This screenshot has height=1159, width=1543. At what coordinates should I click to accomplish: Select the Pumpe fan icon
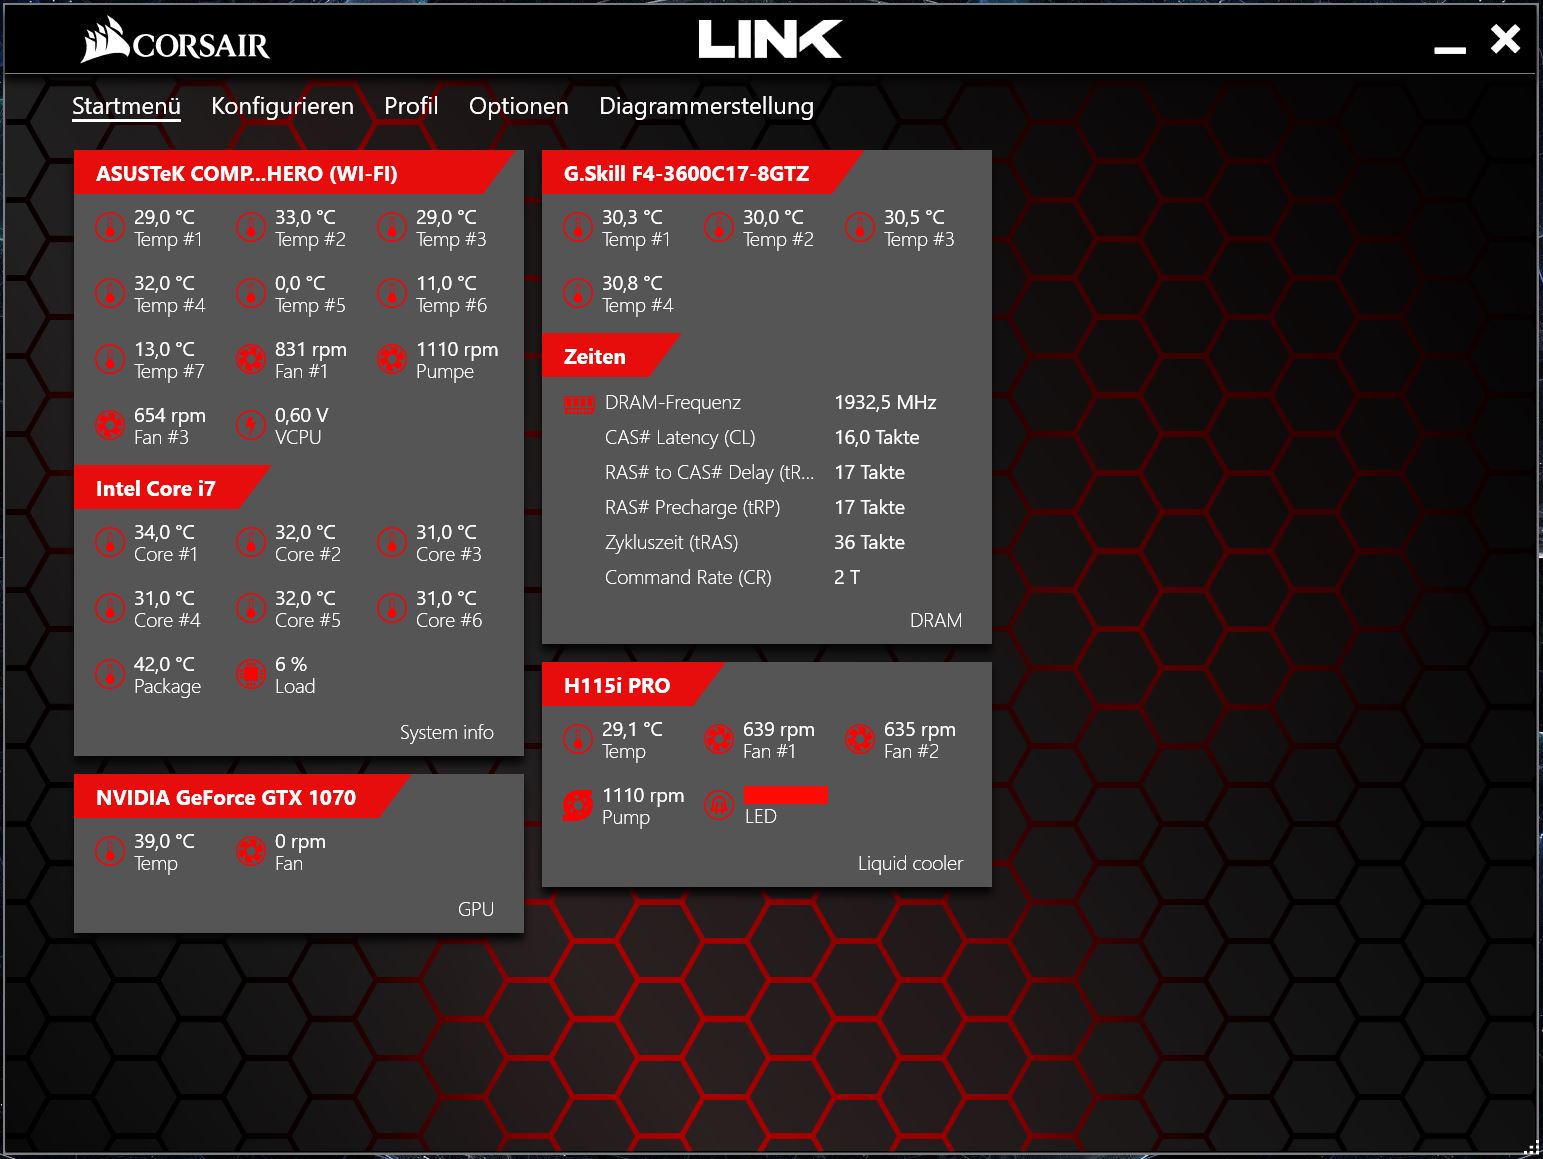(x=391, y=359)
